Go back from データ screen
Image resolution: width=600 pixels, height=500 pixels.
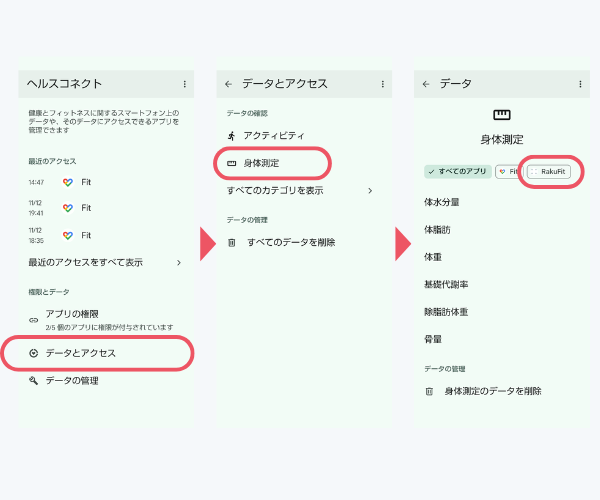point(426,84)
